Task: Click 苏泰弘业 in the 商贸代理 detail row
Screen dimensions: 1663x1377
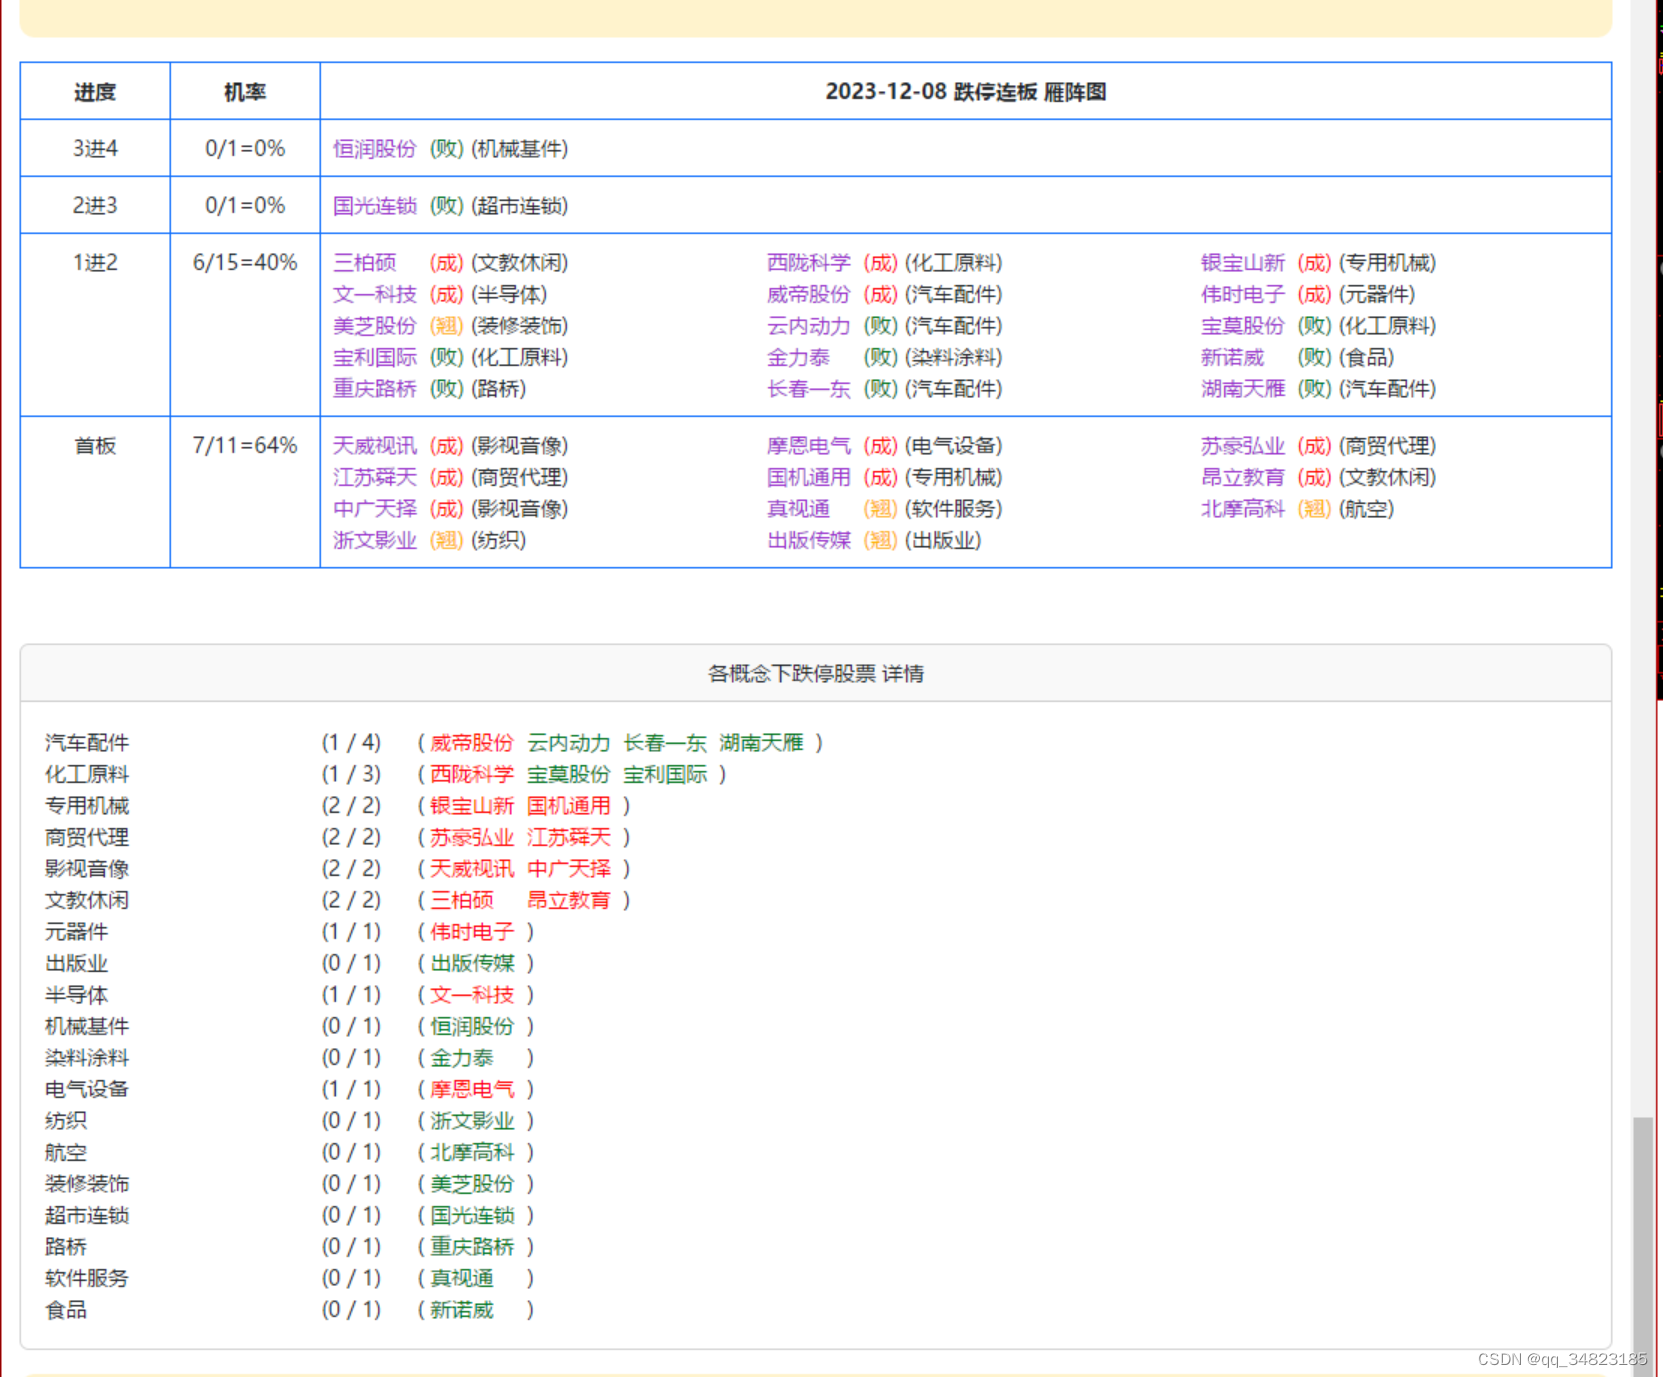Action: [472, 838]
